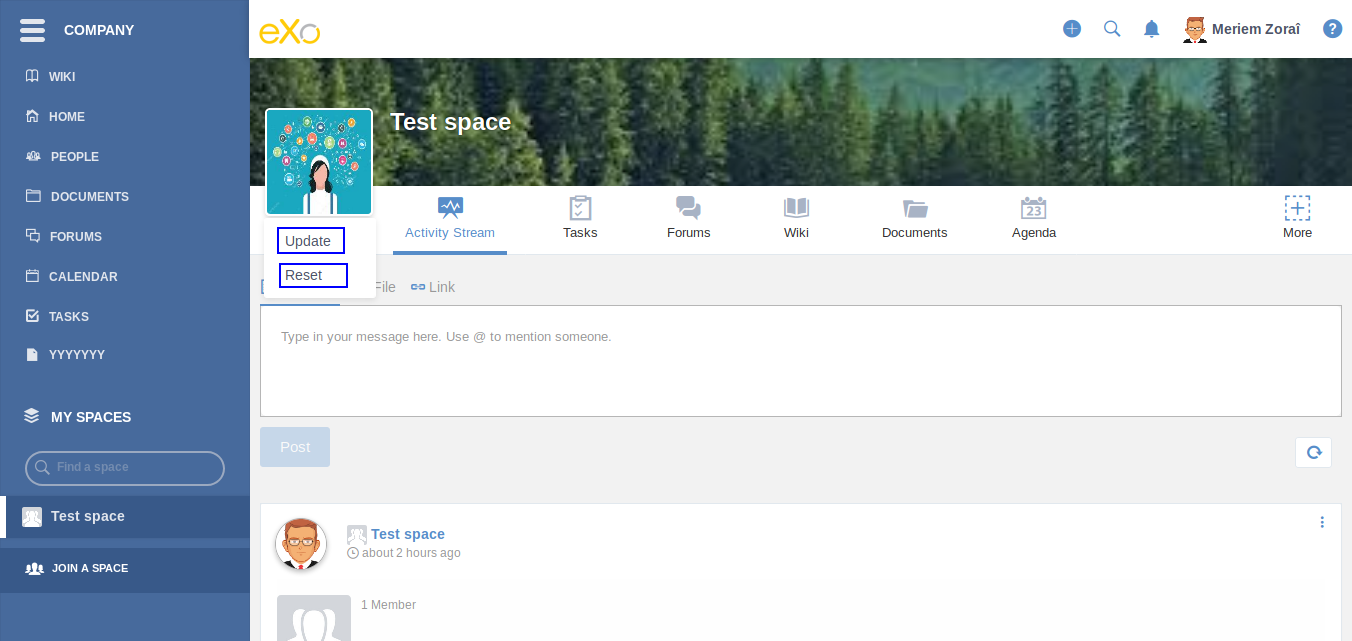Click the activity author avatar

[x=301, y=544]
